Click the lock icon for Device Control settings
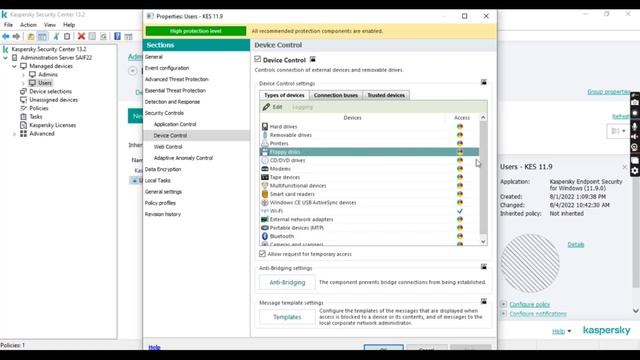 click(484, 82)
